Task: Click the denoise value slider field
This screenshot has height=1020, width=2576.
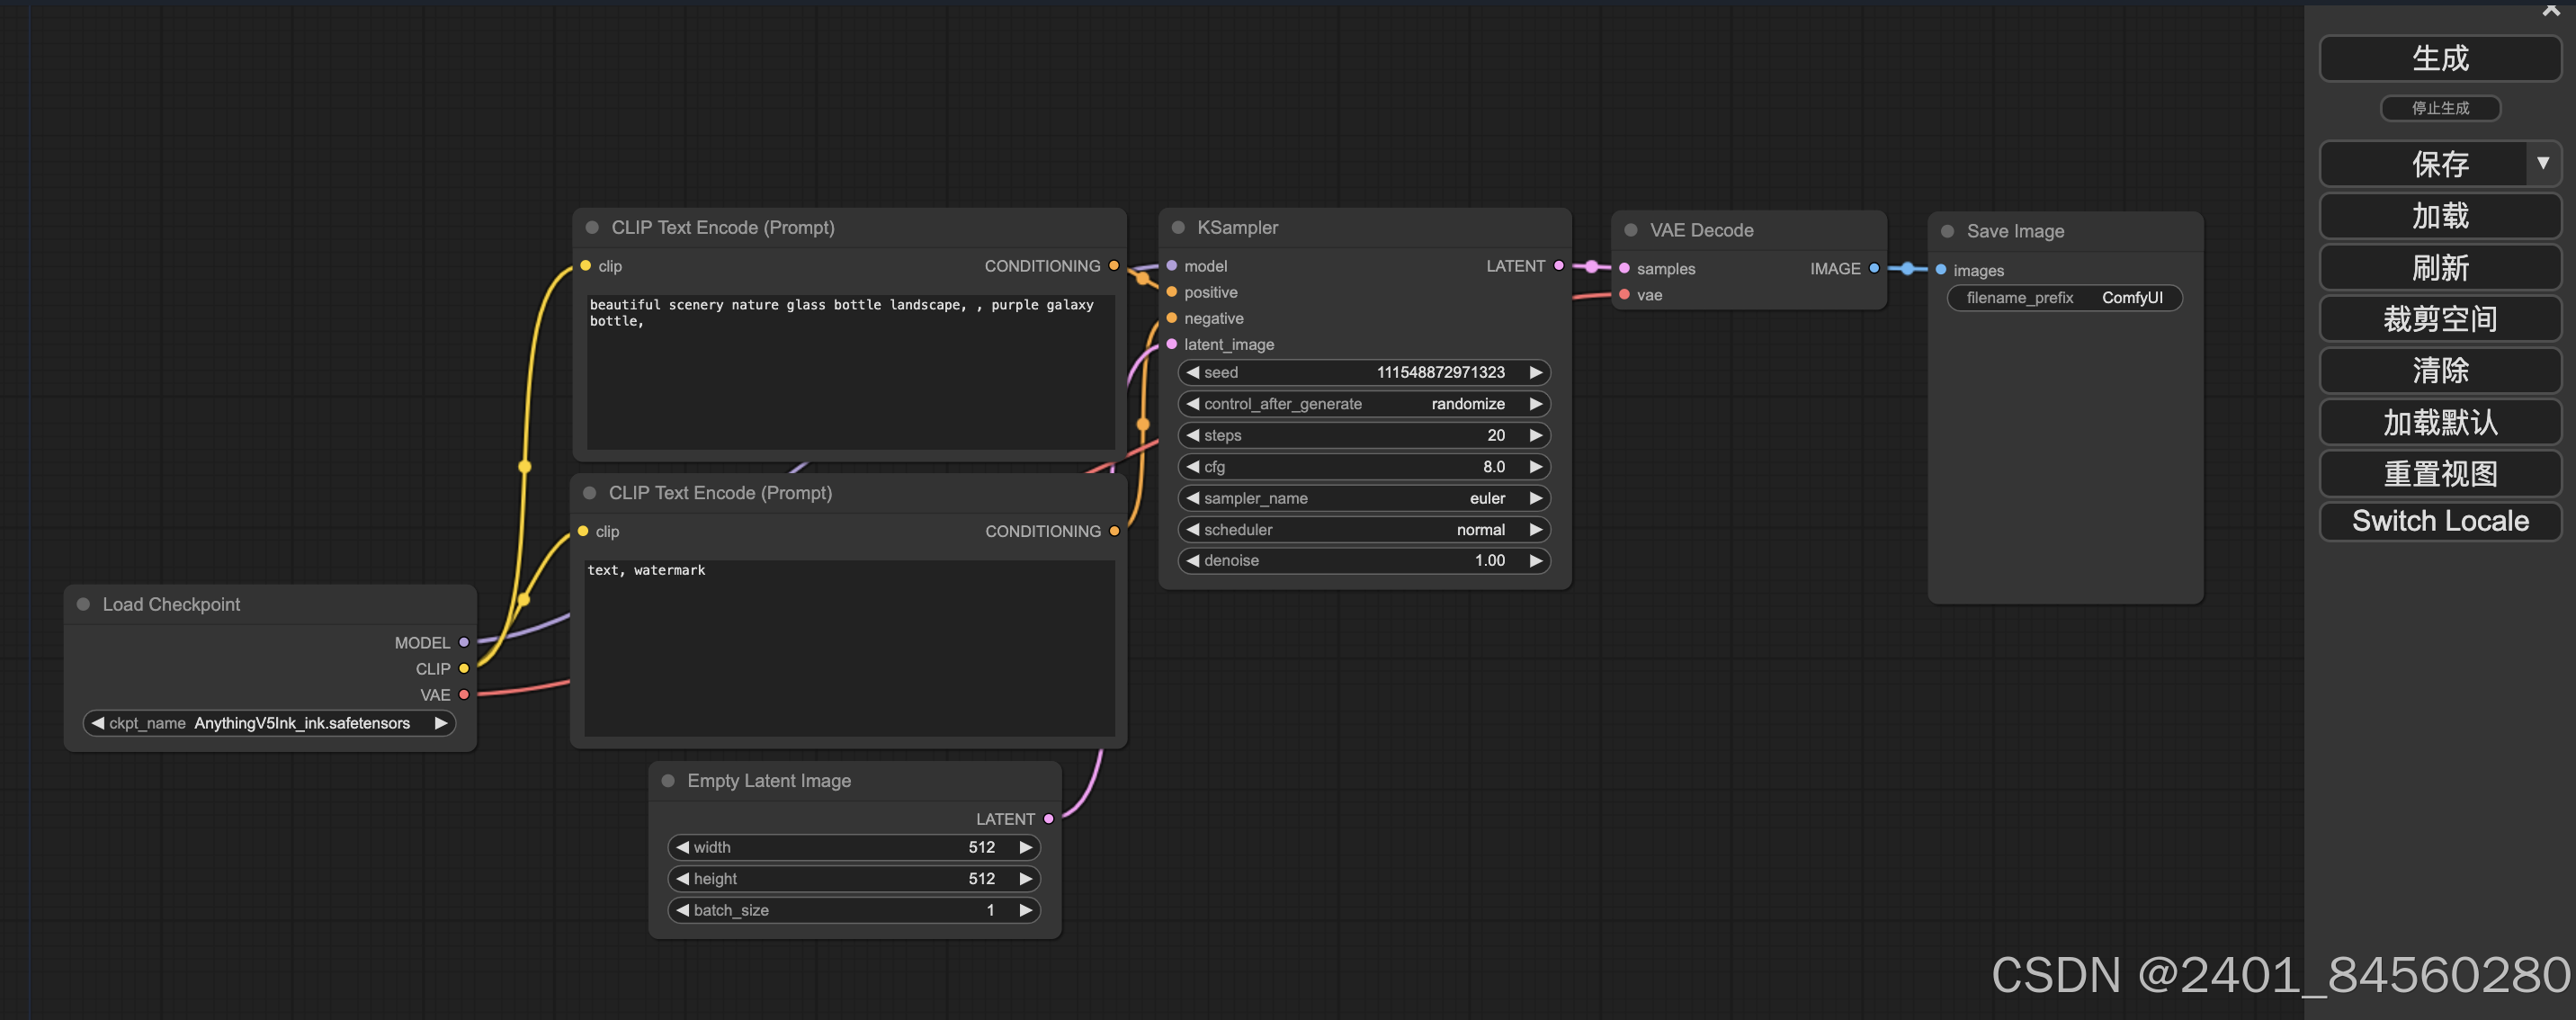Action: point(1364,561)
